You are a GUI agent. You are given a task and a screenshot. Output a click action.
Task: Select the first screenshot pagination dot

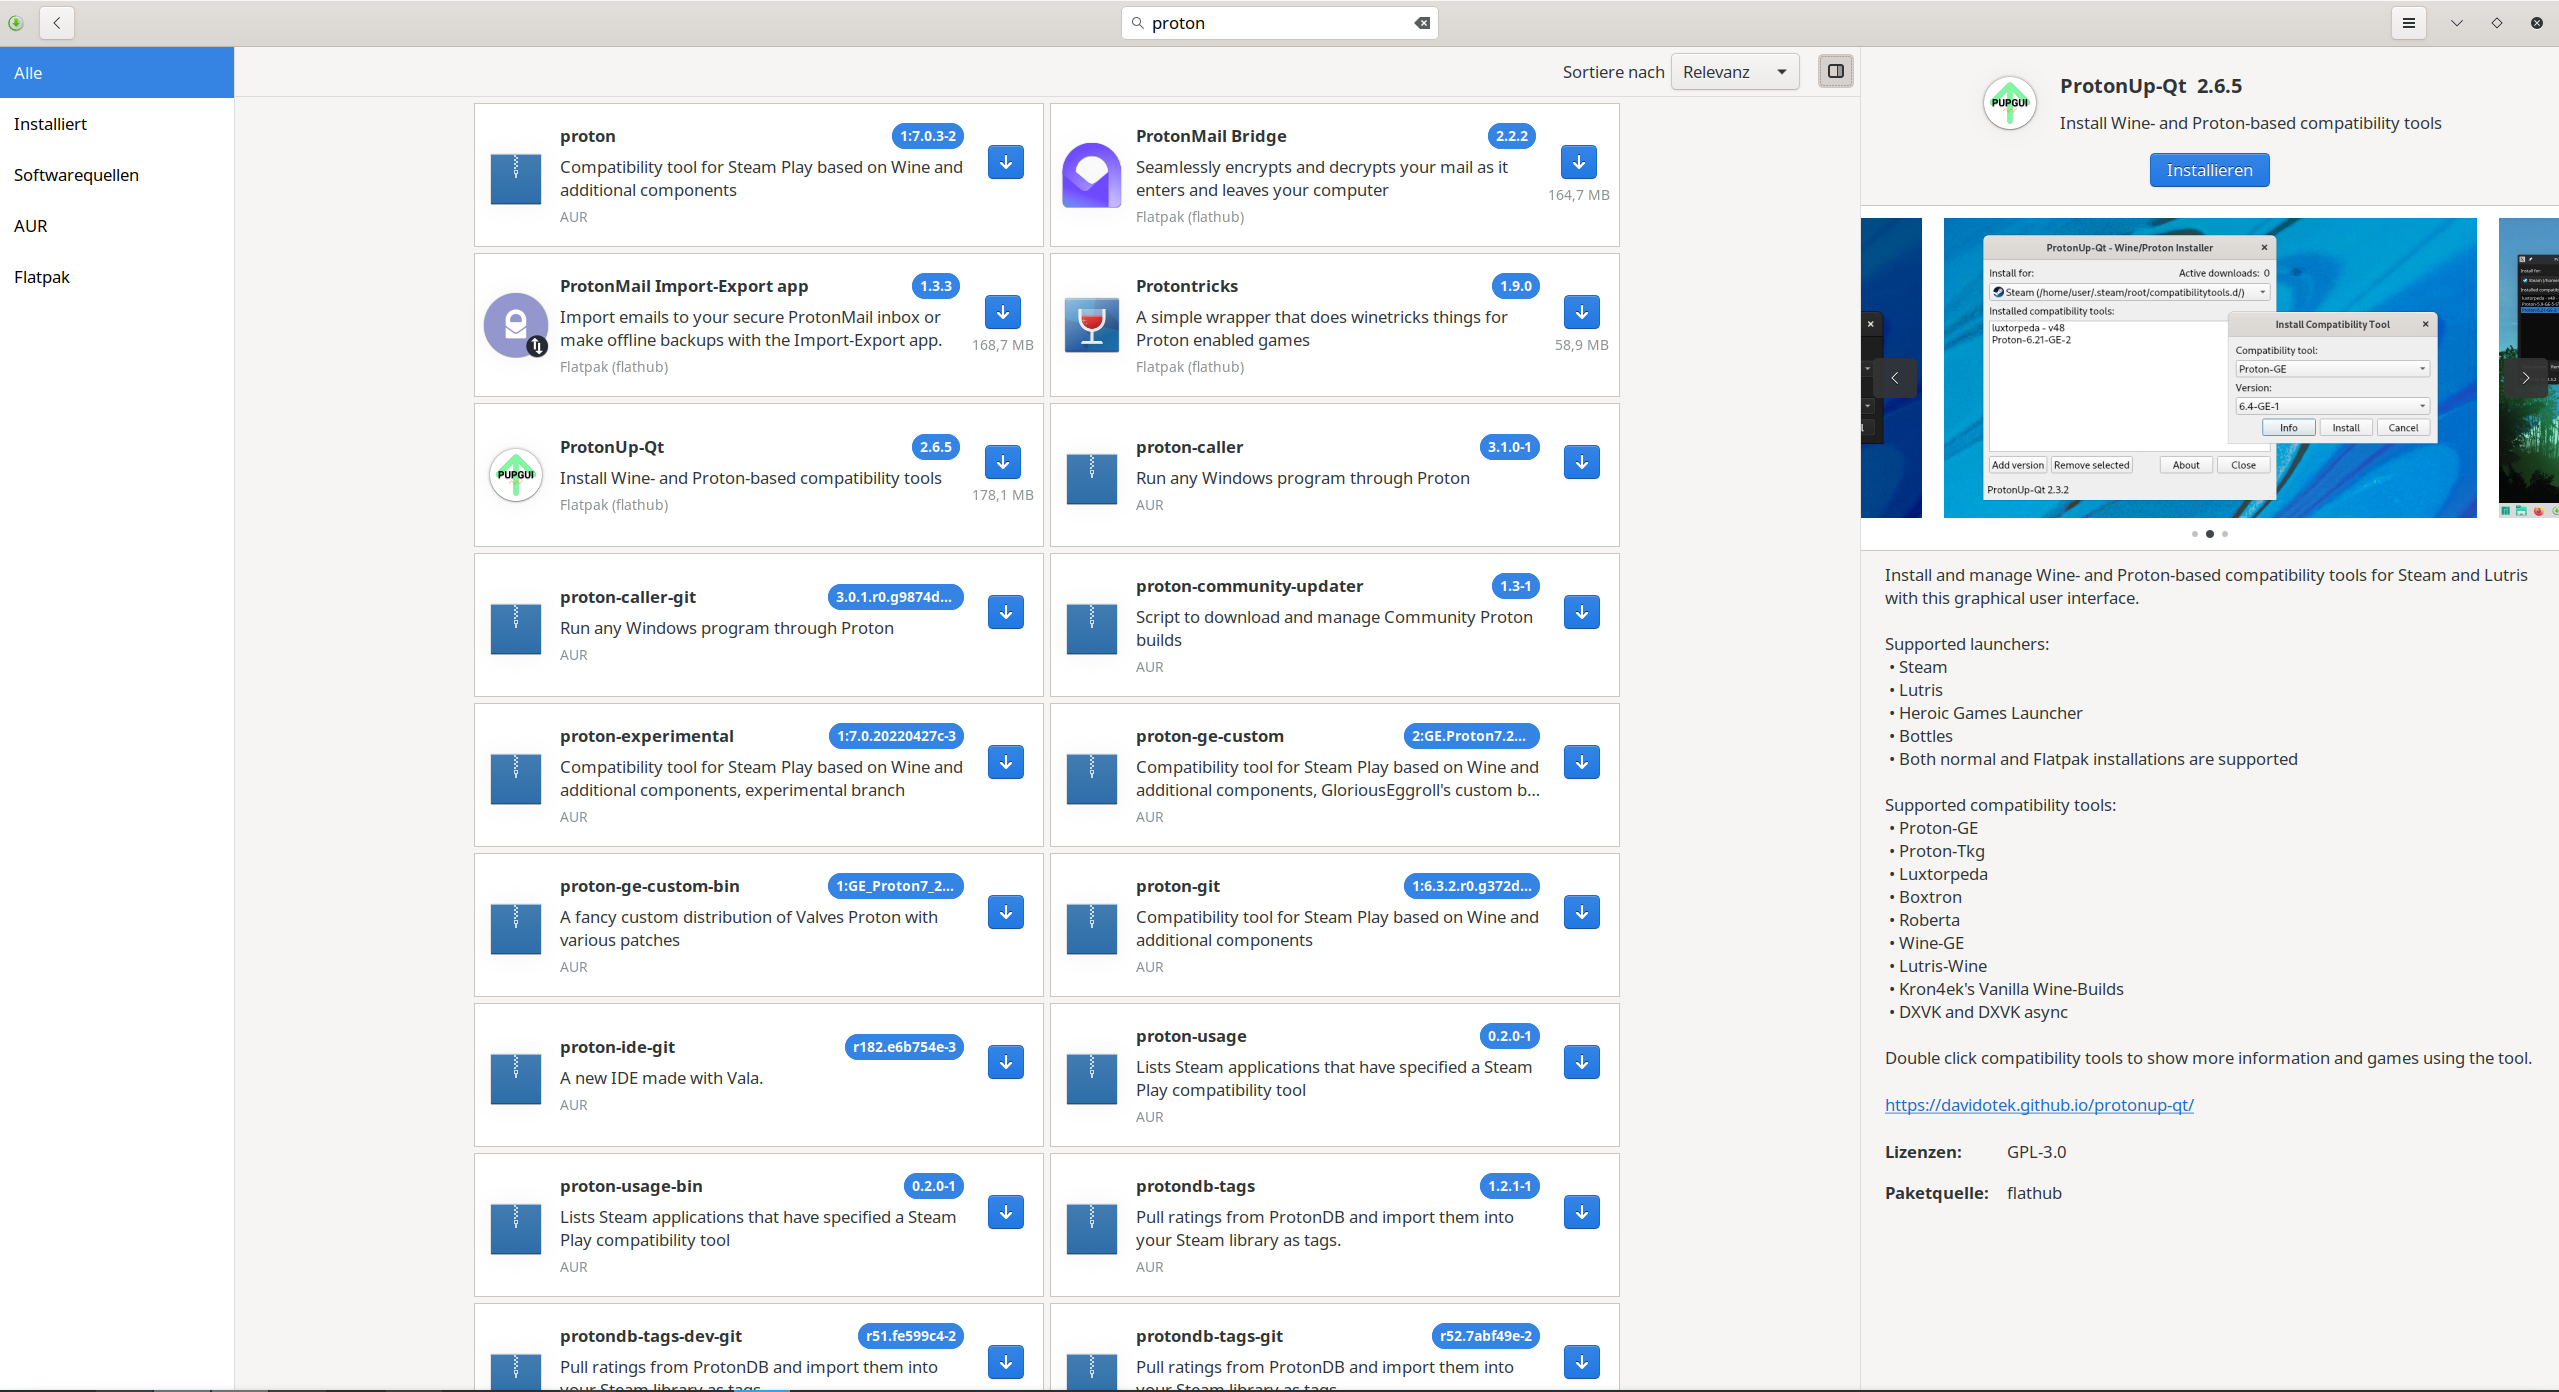tap(2195, 534)
